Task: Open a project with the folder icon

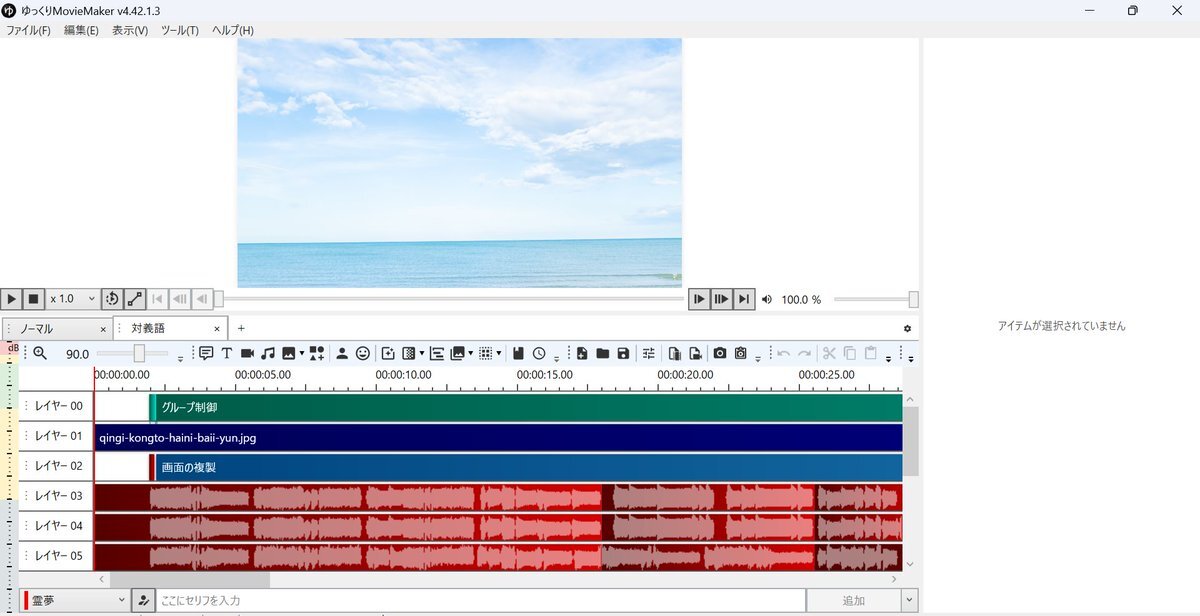Action: point(603,353)
